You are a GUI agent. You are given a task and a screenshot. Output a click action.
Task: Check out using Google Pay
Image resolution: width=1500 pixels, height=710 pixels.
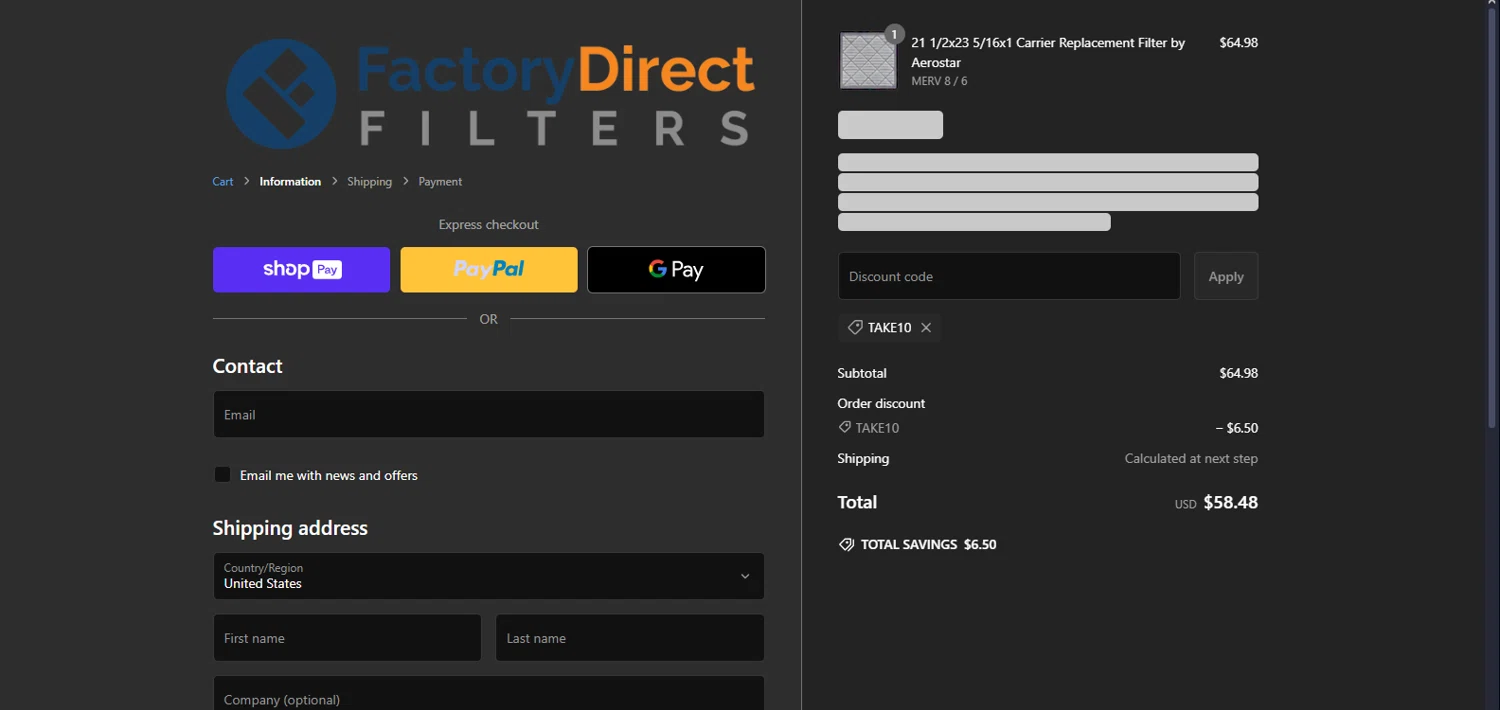tap(676, 269)
